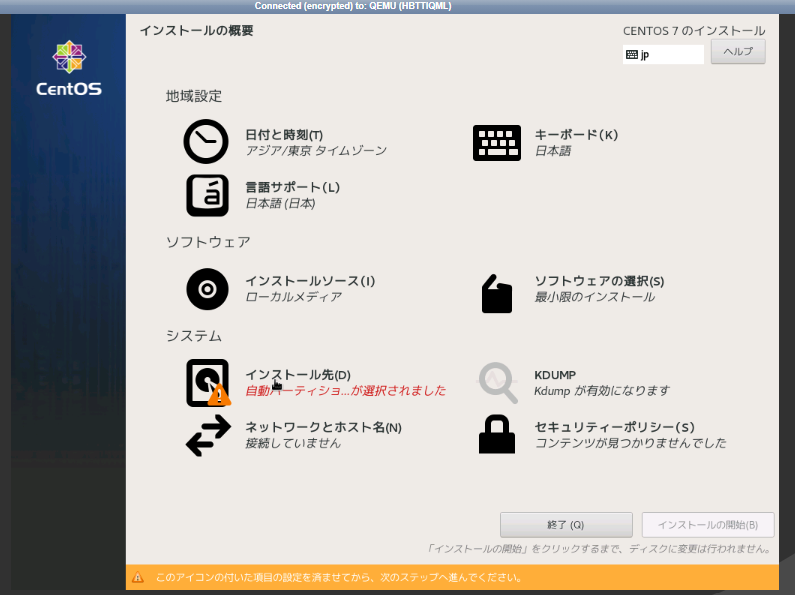Click the ローカルメディア status text
Image resolution: width=795 pixels, height=595 pixels.
click(294, 296)
